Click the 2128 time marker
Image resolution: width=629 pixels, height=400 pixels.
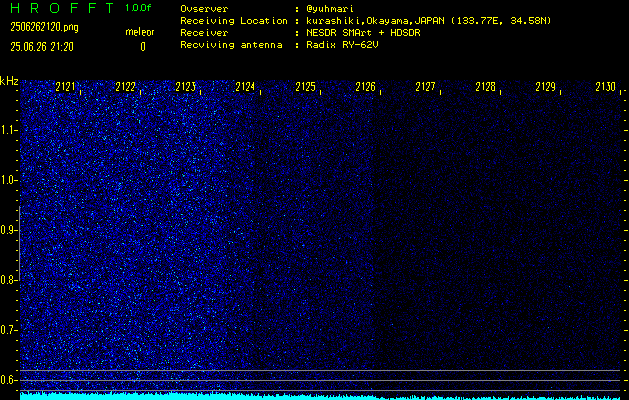click(485, 87)
